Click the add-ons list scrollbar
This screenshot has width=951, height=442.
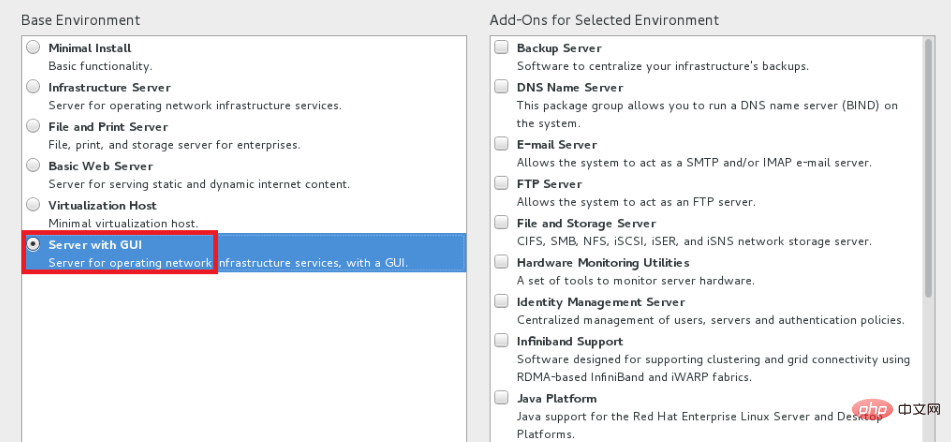coord(930,169)
